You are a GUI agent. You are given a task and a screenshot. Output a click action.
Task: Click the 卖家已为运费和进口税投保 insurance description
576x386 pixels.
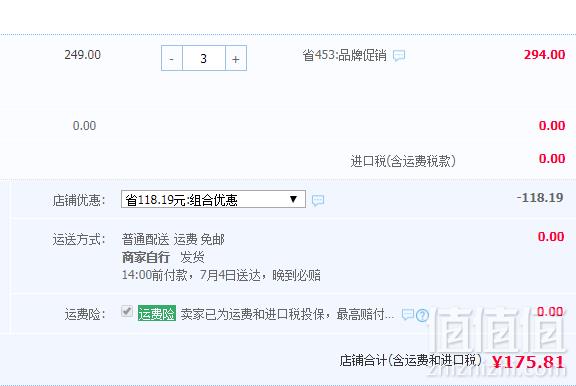[x=287, y=314]
